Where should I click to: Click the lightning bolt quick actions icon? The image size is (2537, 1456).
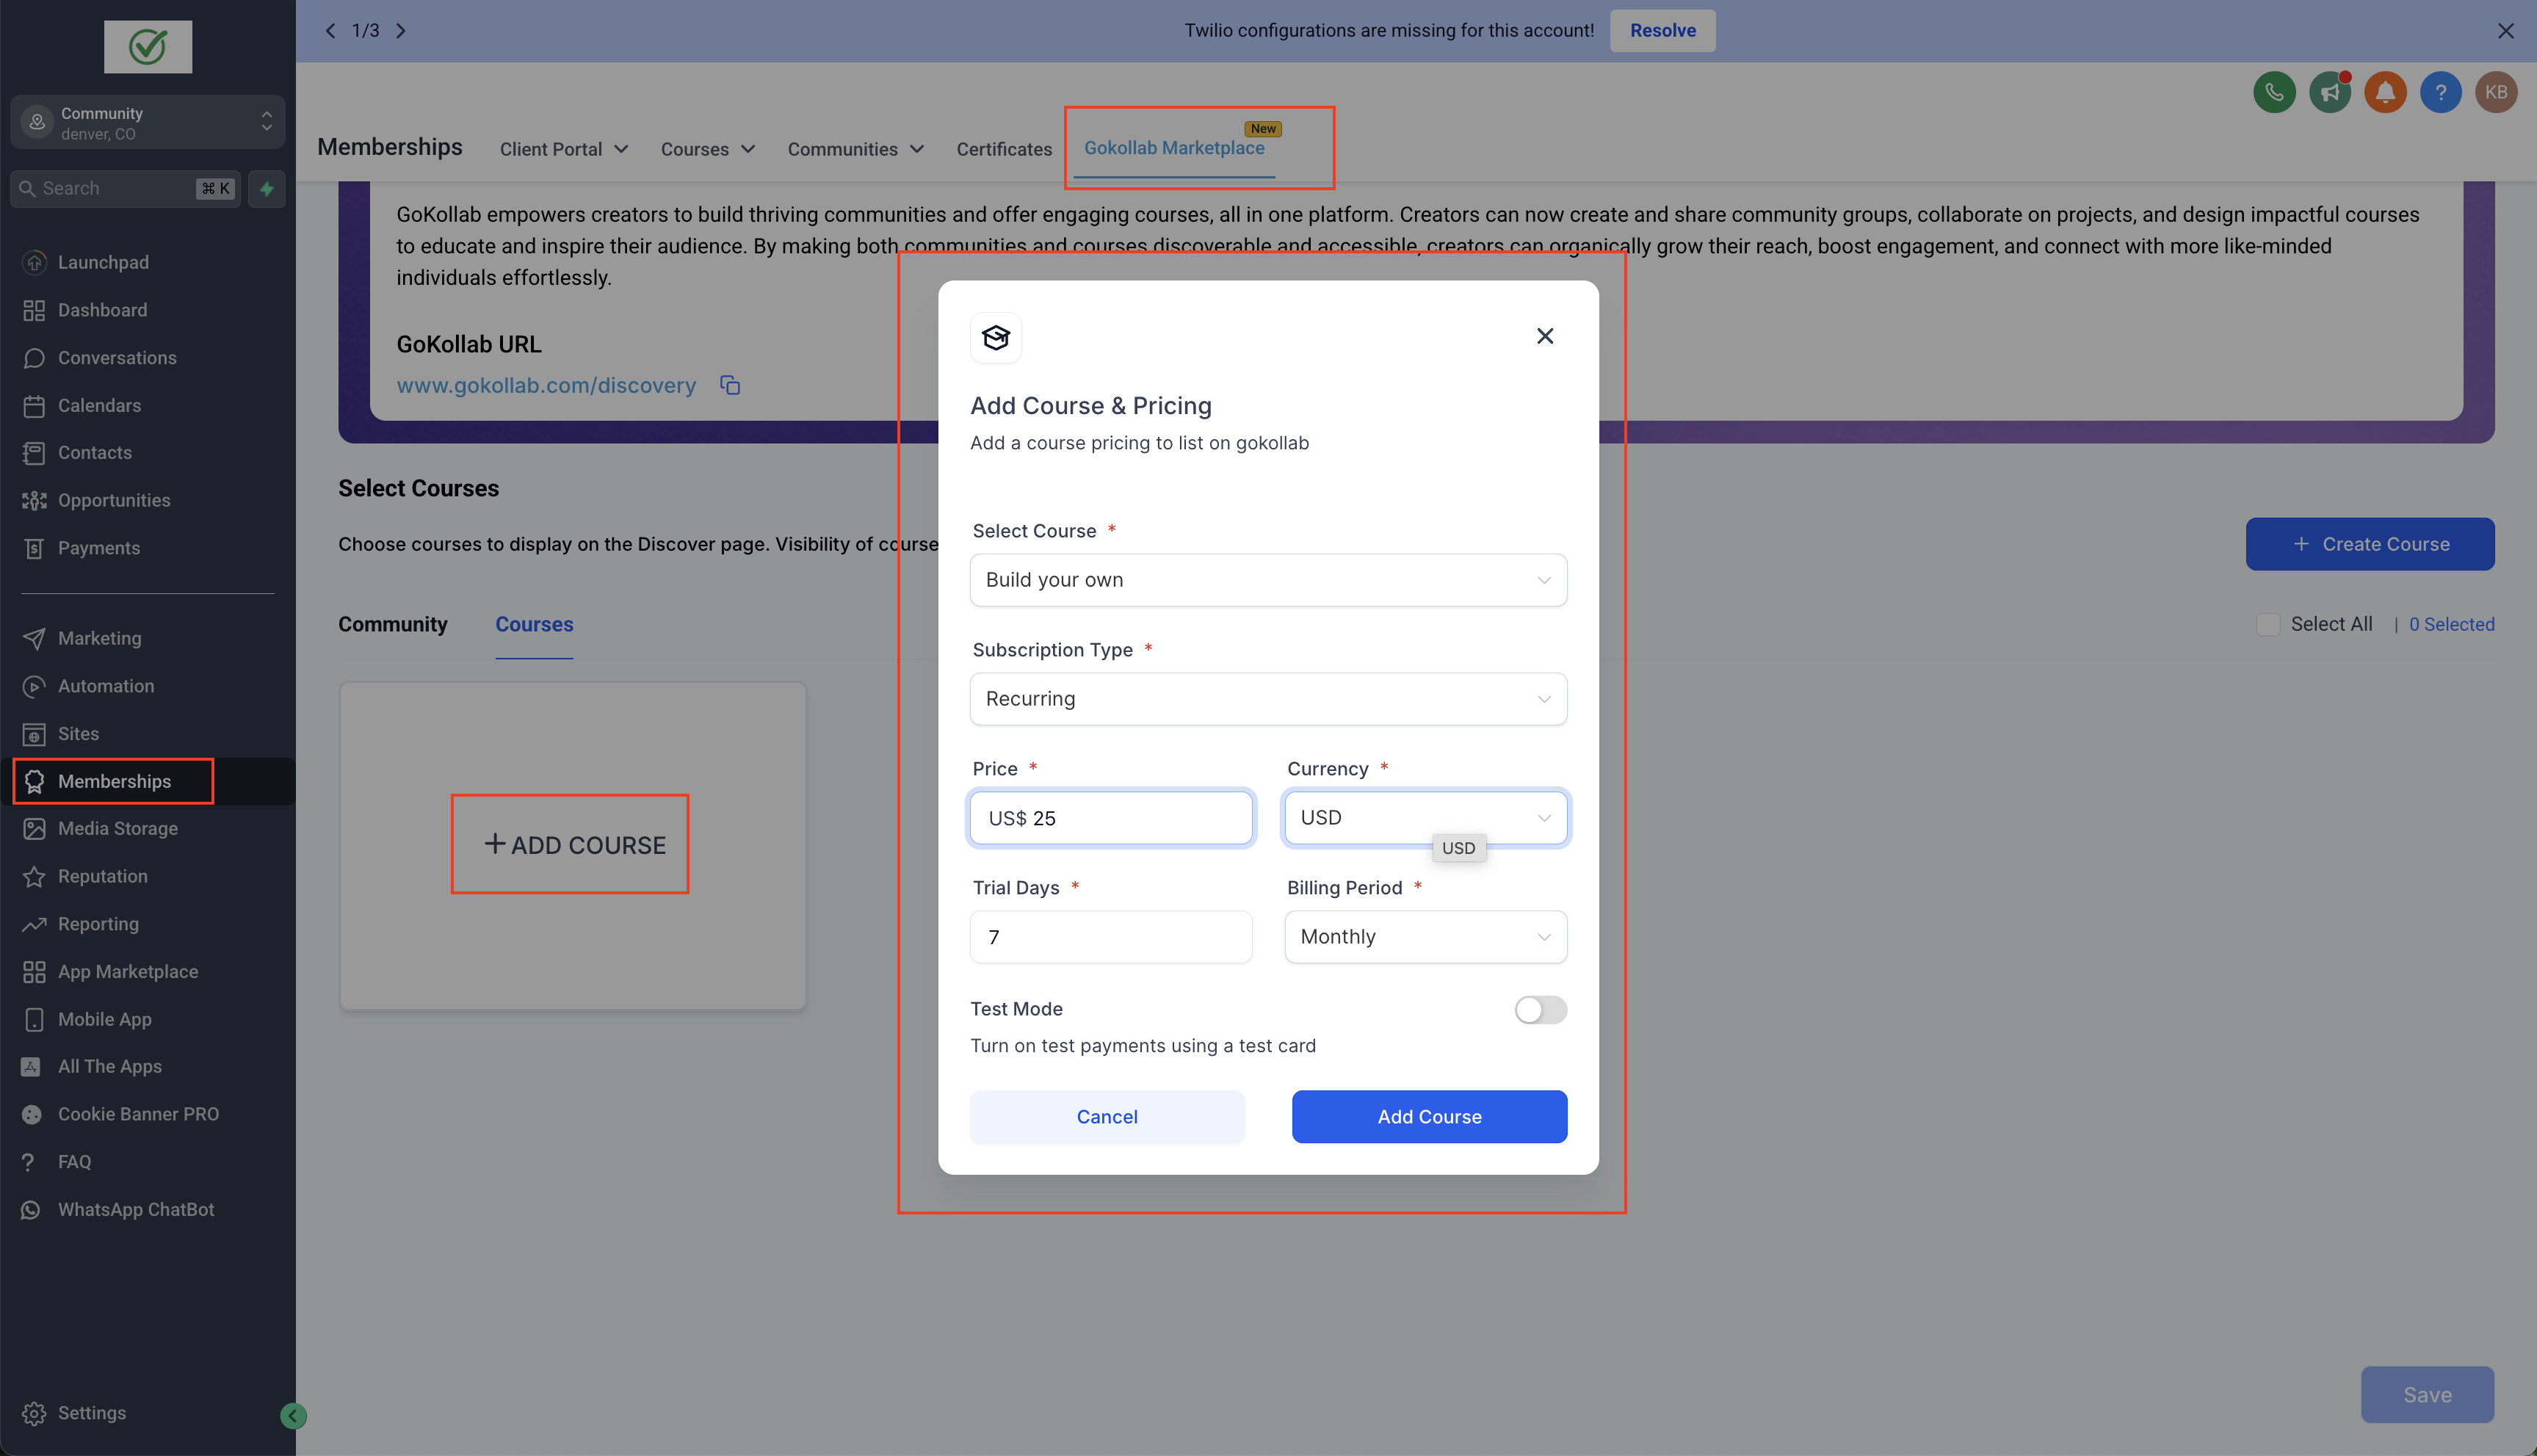266,188
